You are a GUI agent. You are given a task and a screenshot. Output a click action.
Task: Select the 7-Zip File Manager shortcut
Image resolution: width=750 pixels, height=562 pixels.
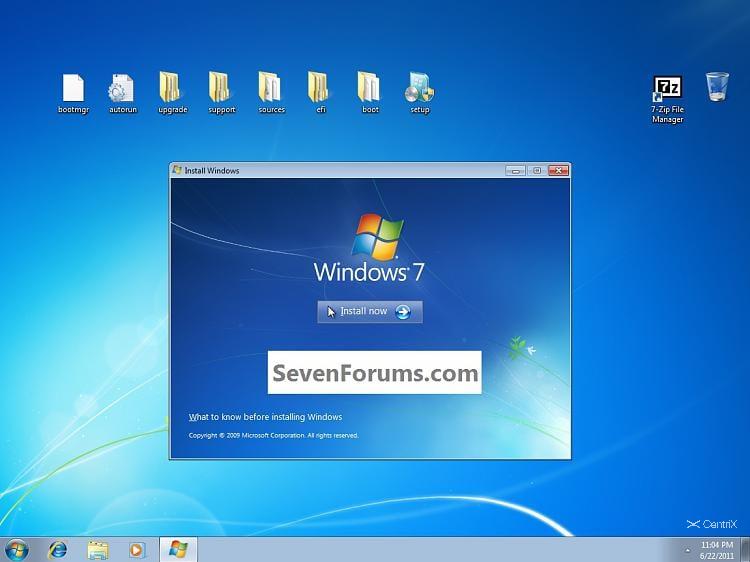[667, 91]
